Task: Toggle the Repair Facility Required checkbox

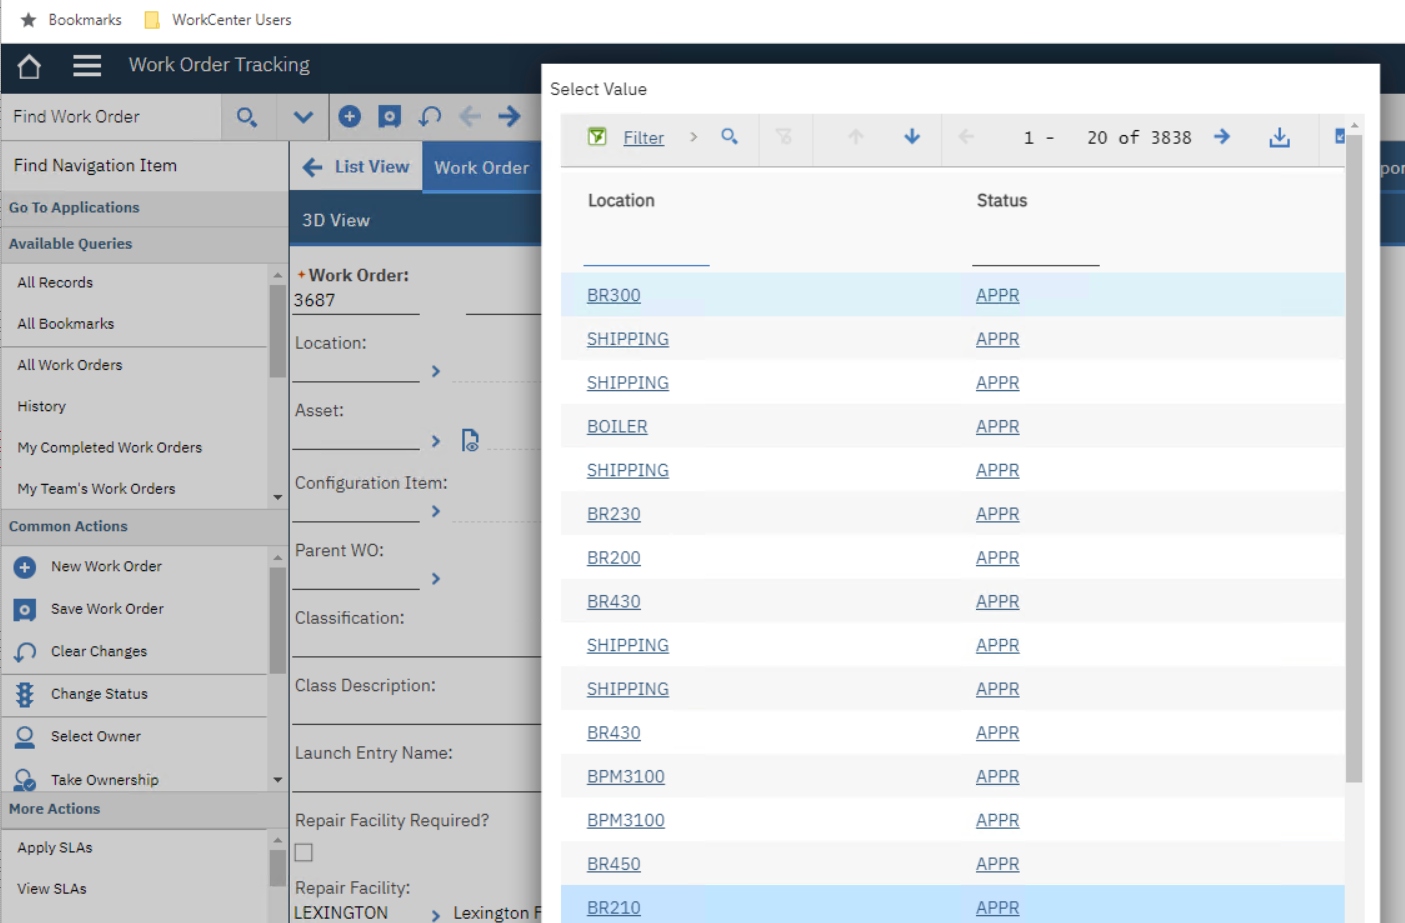Action: (304, 852)
